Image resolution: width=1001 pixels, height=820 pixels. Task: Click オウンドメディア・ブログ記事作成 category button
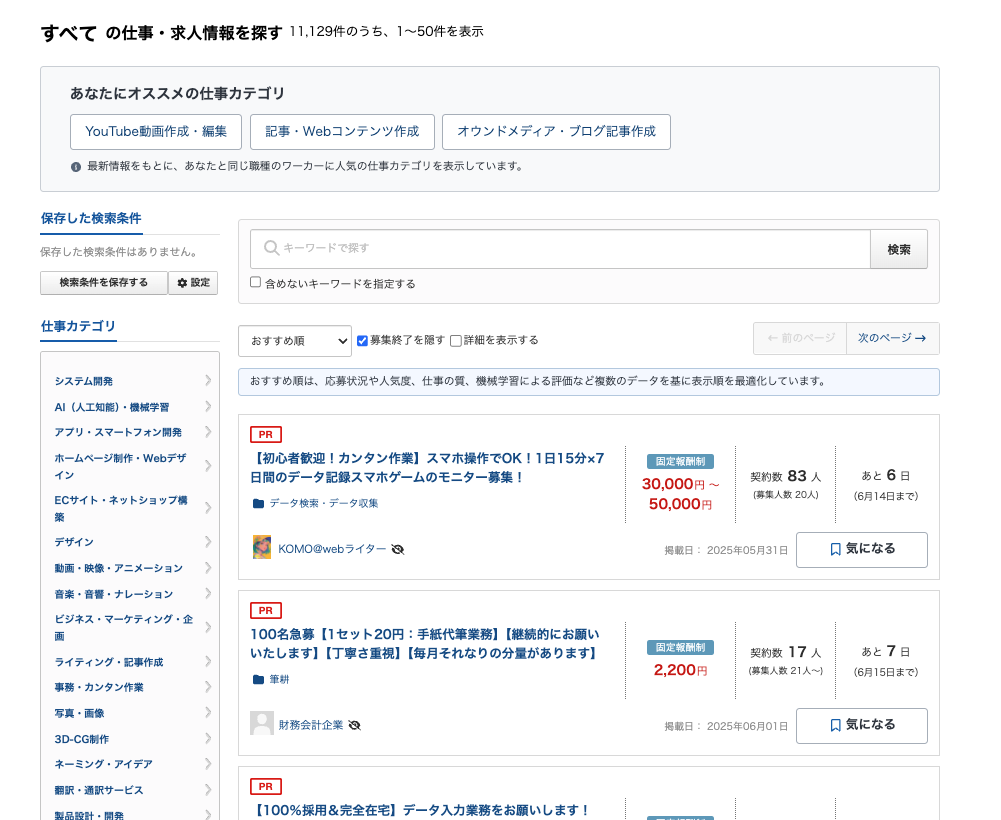[556, 132]
